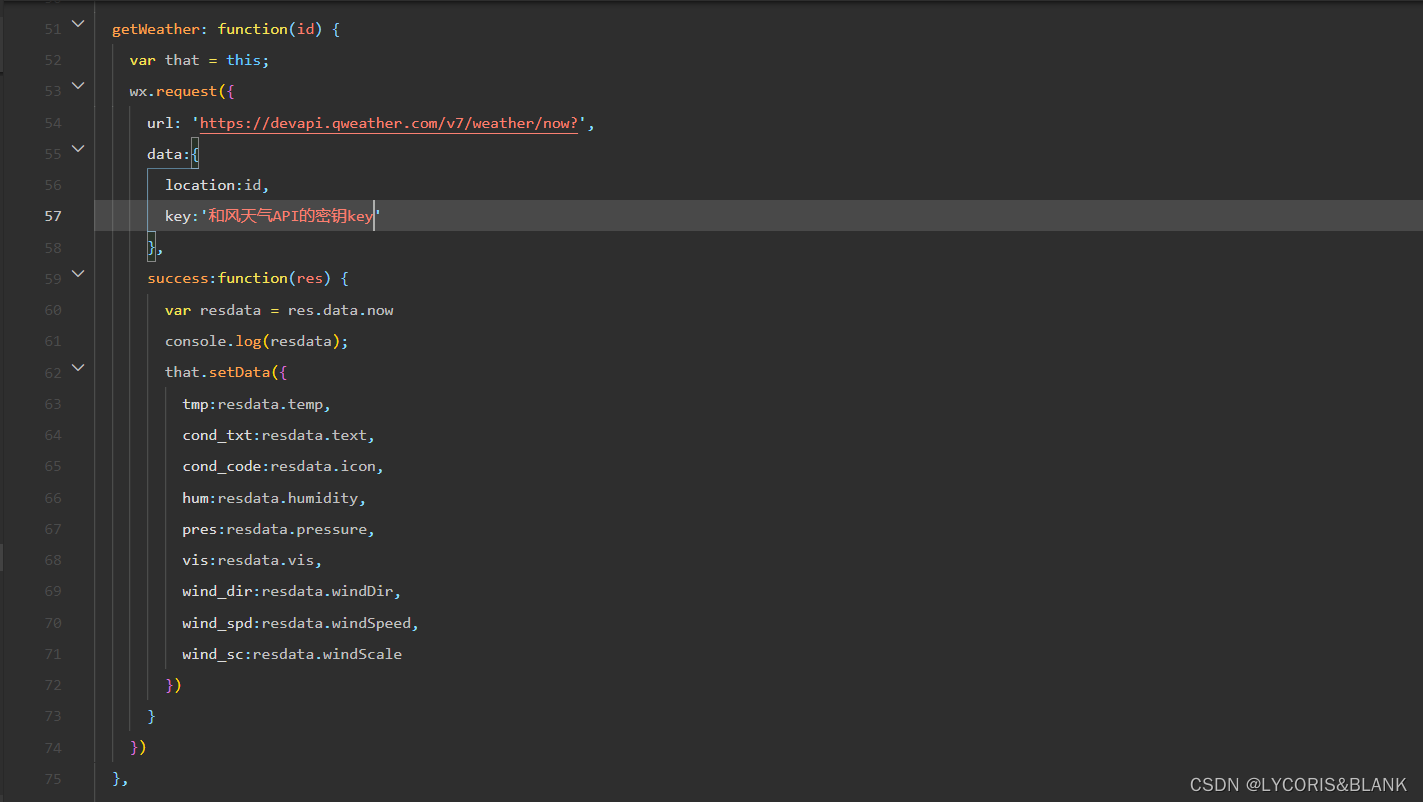
Task: Click on vis:resdata.vis line
Action: pos(252,560)
